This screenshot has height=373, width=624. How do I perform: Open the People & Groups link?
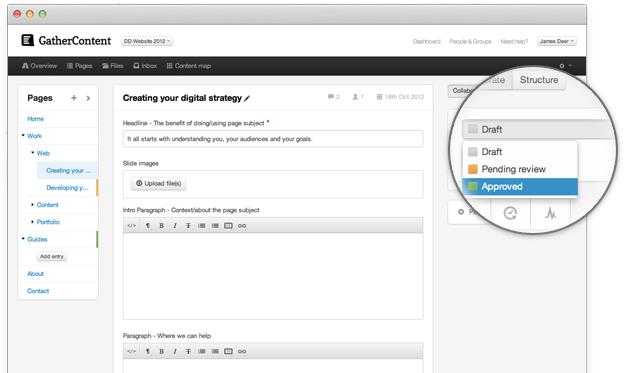click(470, 41)
